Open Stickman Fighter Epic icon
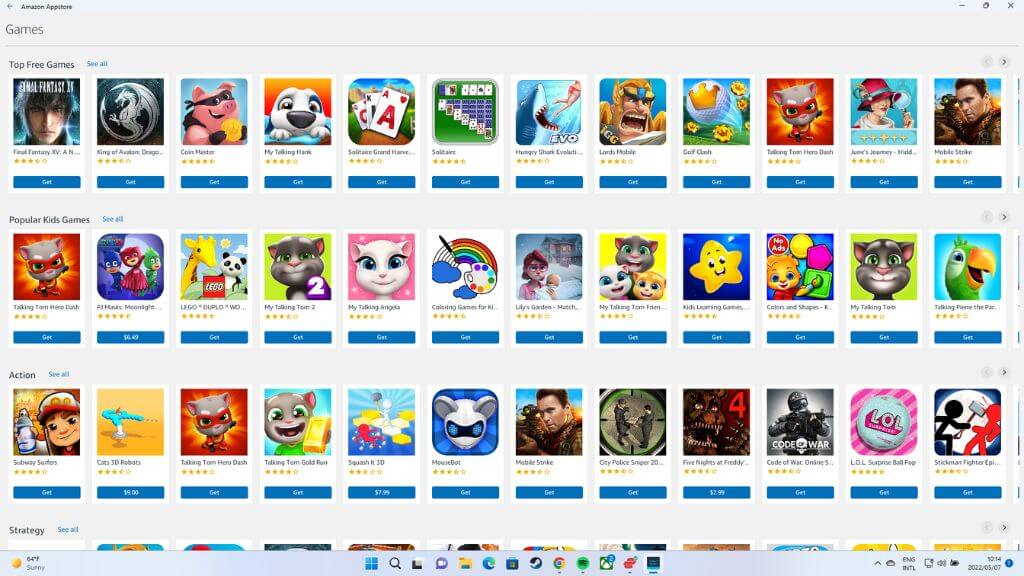This screenshot has height=576, width=1024. 967,423
